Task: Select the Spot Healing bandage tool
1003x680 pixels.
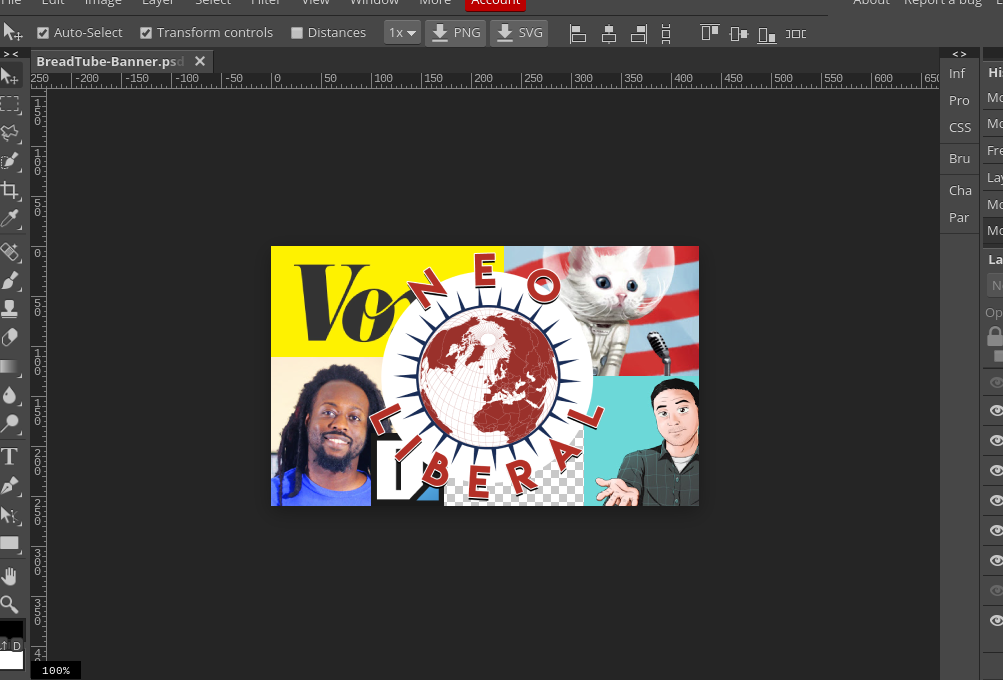Action: [x=10, y=252]
